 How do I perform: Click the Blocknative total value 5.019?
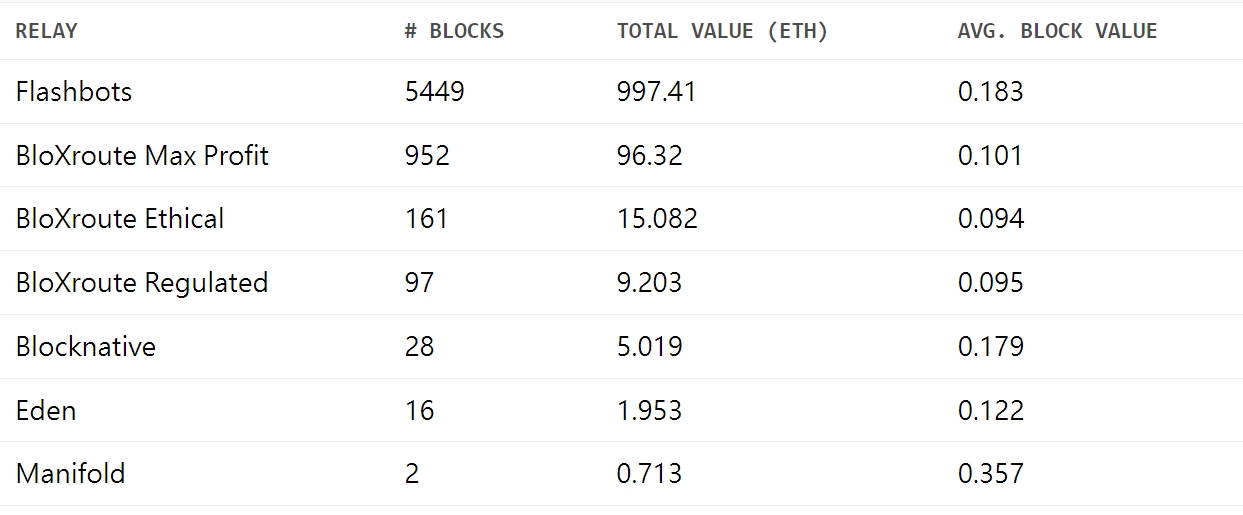(x=649, y=347)
